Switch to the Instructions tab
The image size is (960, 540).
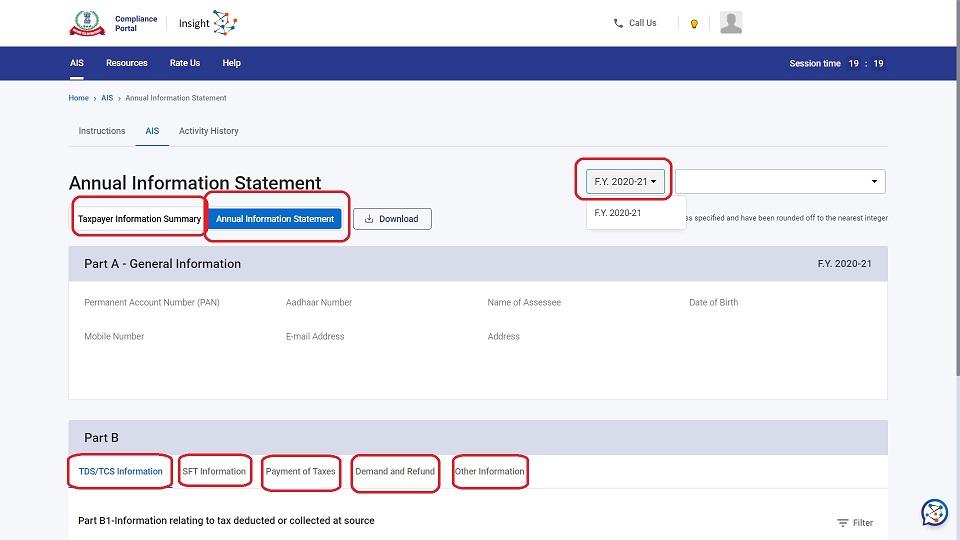pyautogui.click(x=102, y=131)
